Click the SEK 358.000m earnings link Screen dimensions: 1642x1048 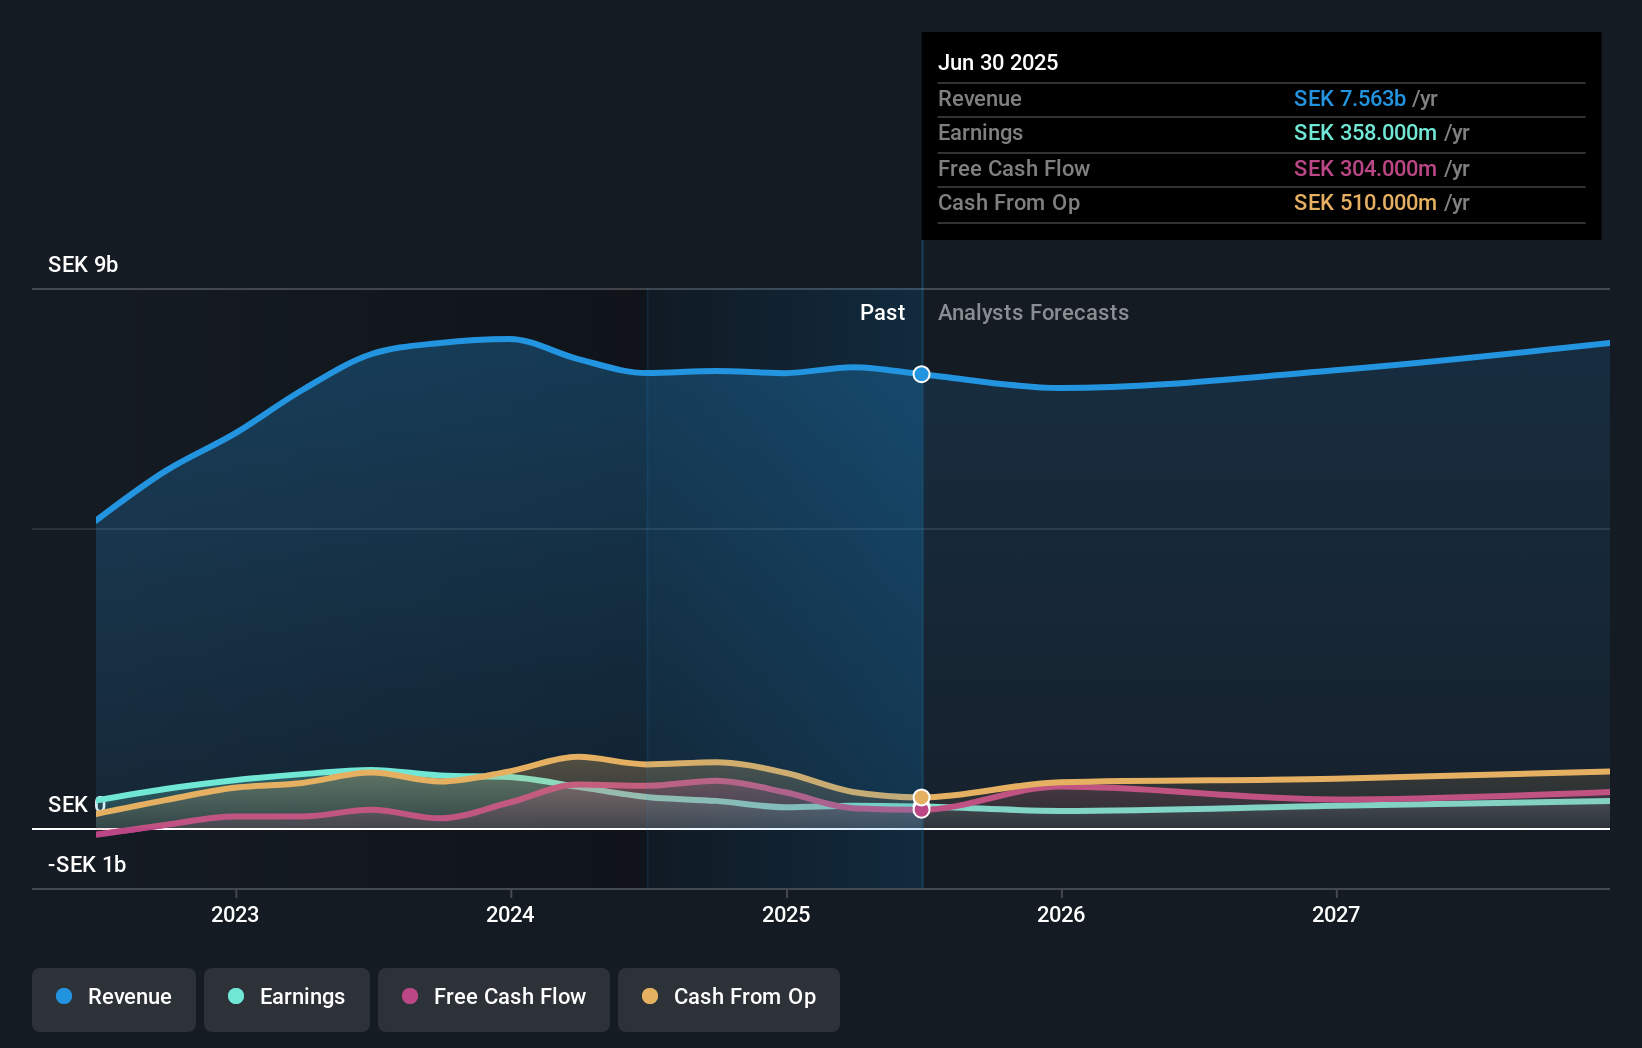[1364, 133]
